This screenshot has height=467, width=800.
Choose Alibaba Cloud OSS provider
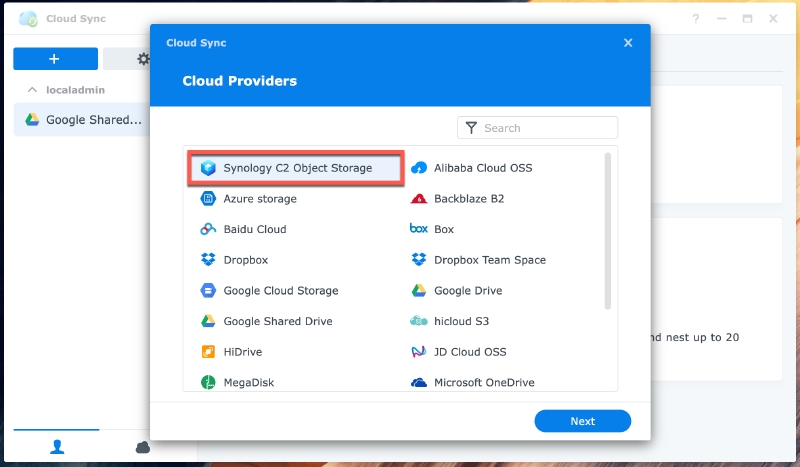482,168
